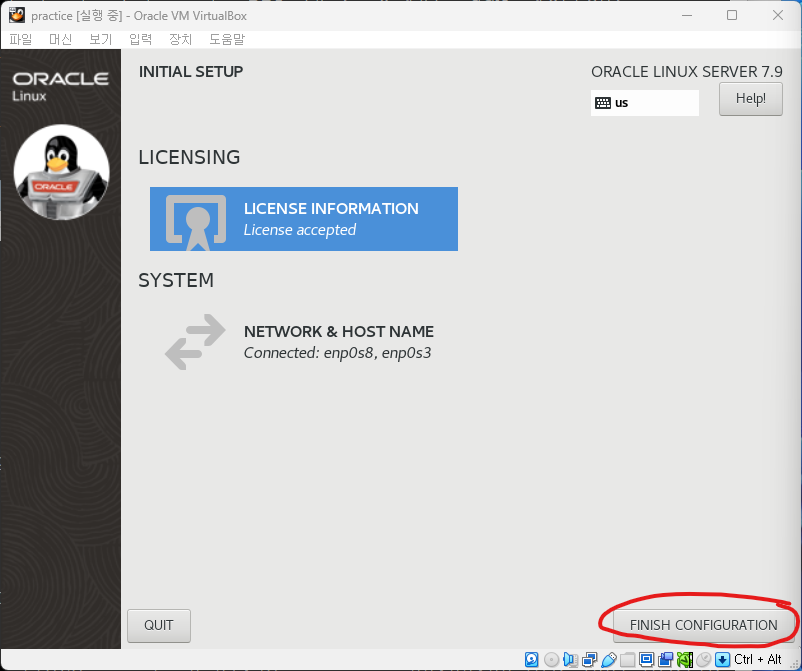
Task: Click the network adapters status icon
Action: click(x=589, y=659)
